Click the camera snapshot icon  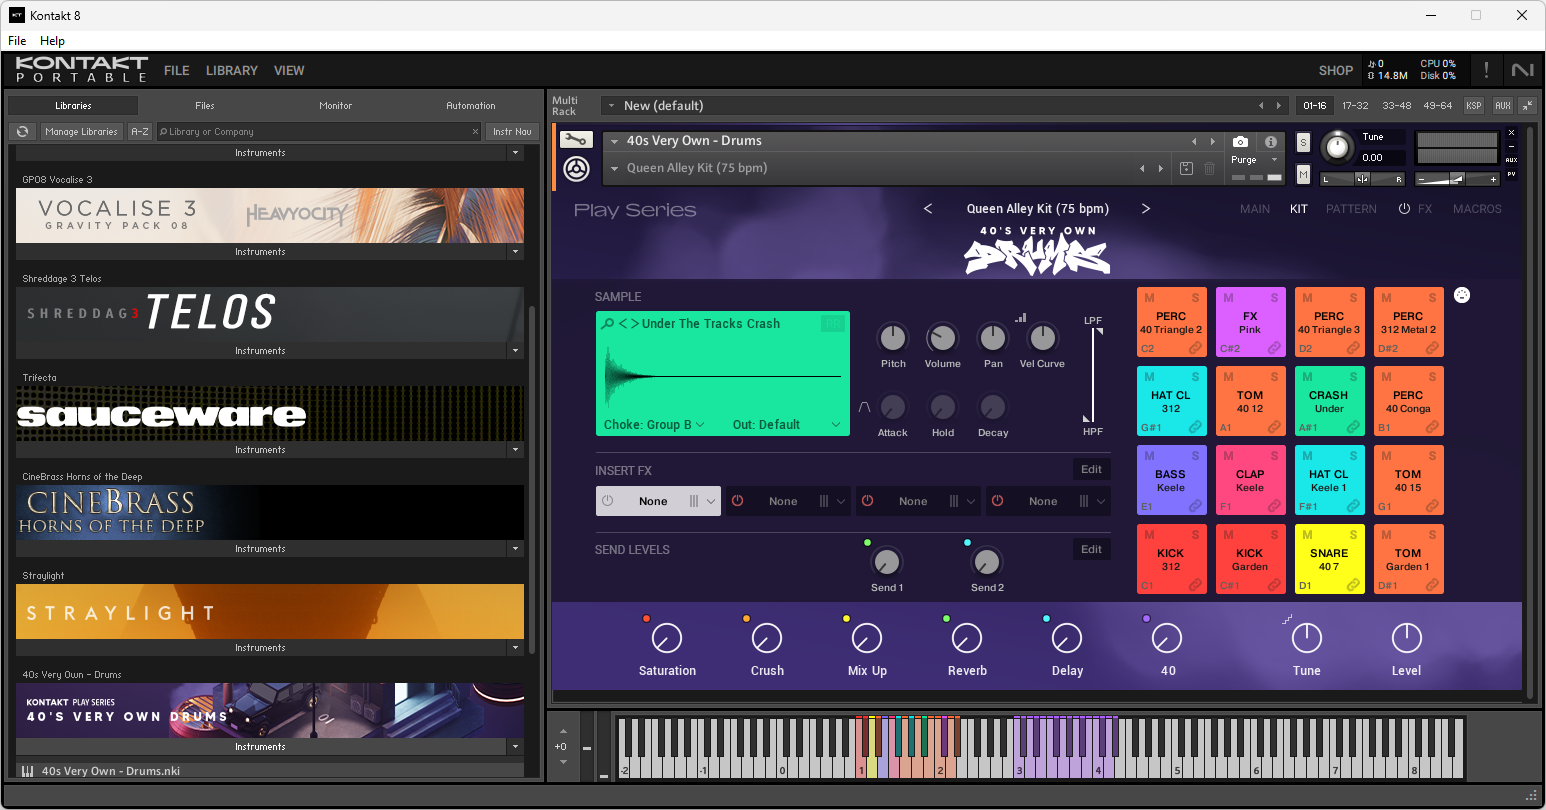[1240, 142]
